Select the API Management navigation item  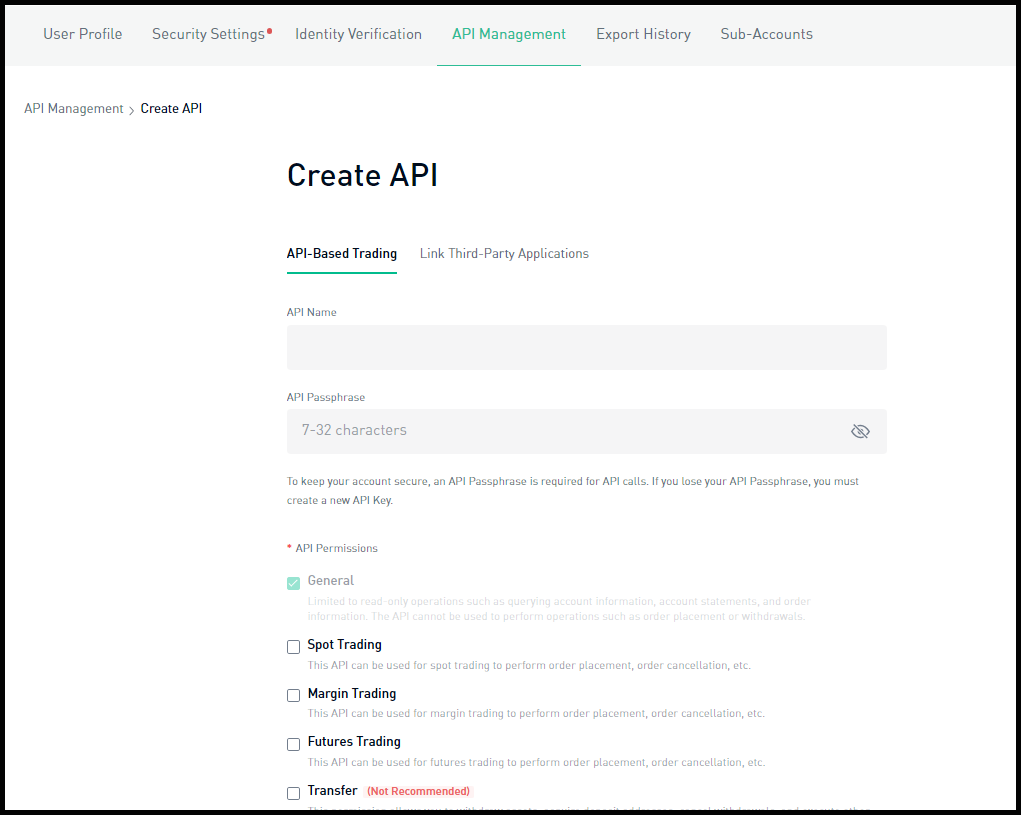coord(508,34)
